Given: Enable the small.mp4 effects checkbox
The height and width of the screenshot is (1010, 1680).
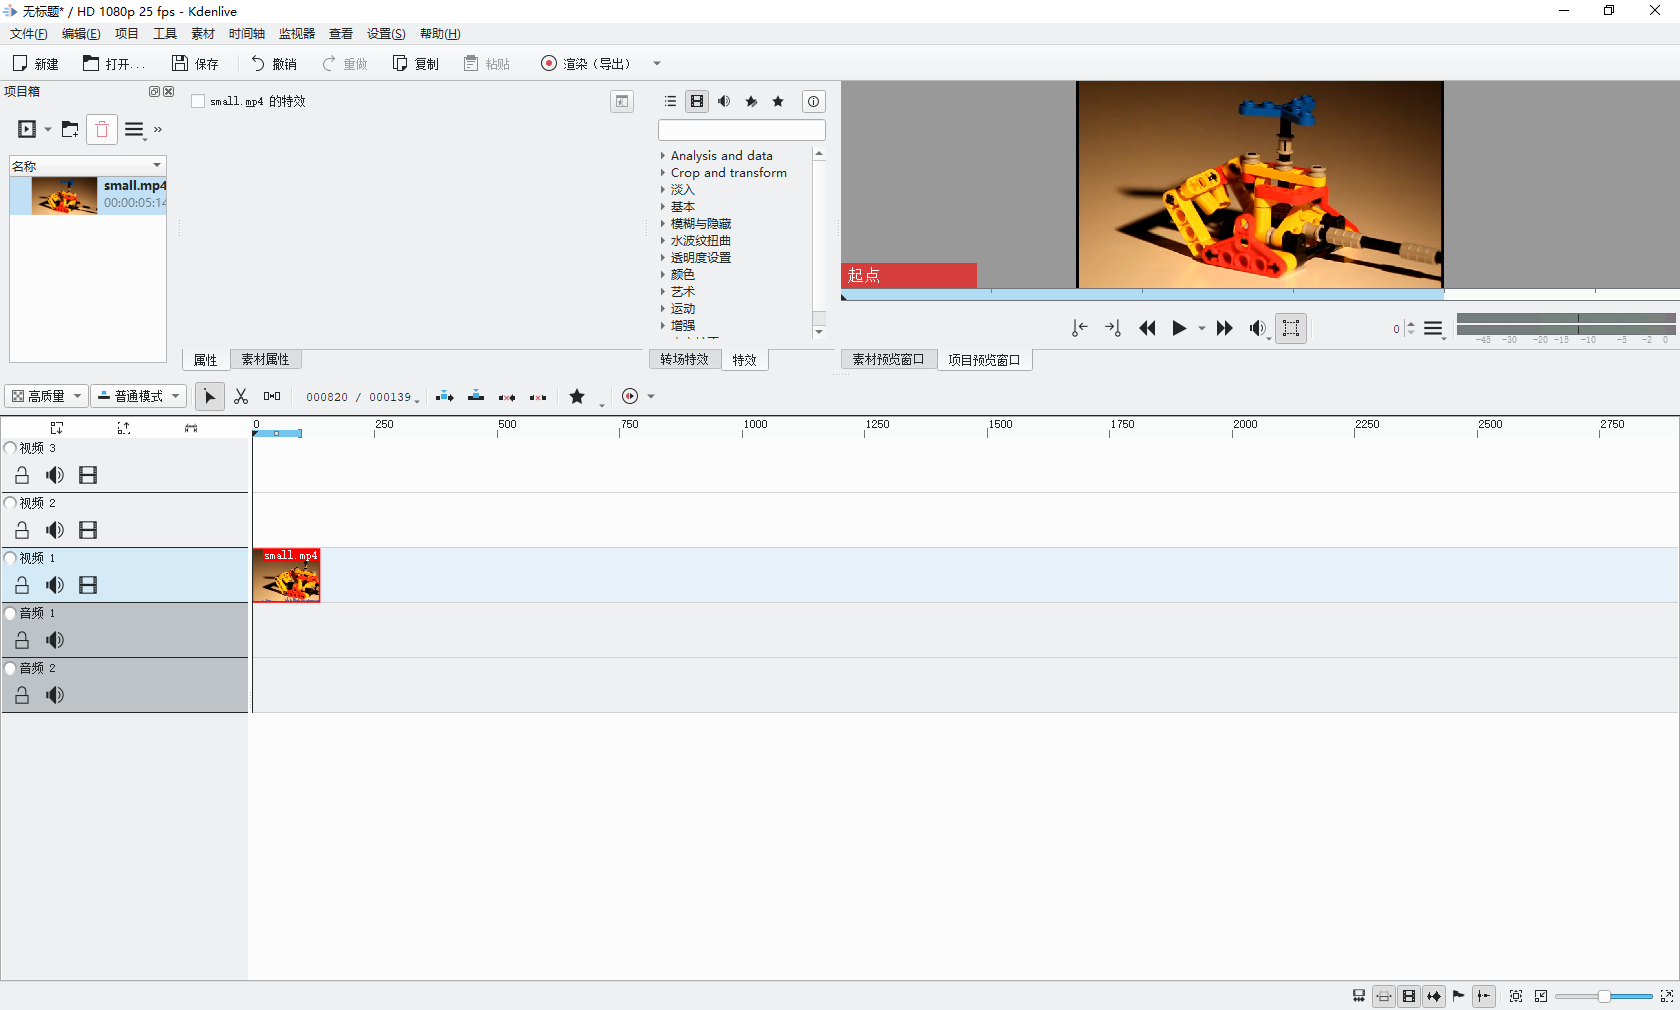Looking at the screenshot, I should 198,101.
